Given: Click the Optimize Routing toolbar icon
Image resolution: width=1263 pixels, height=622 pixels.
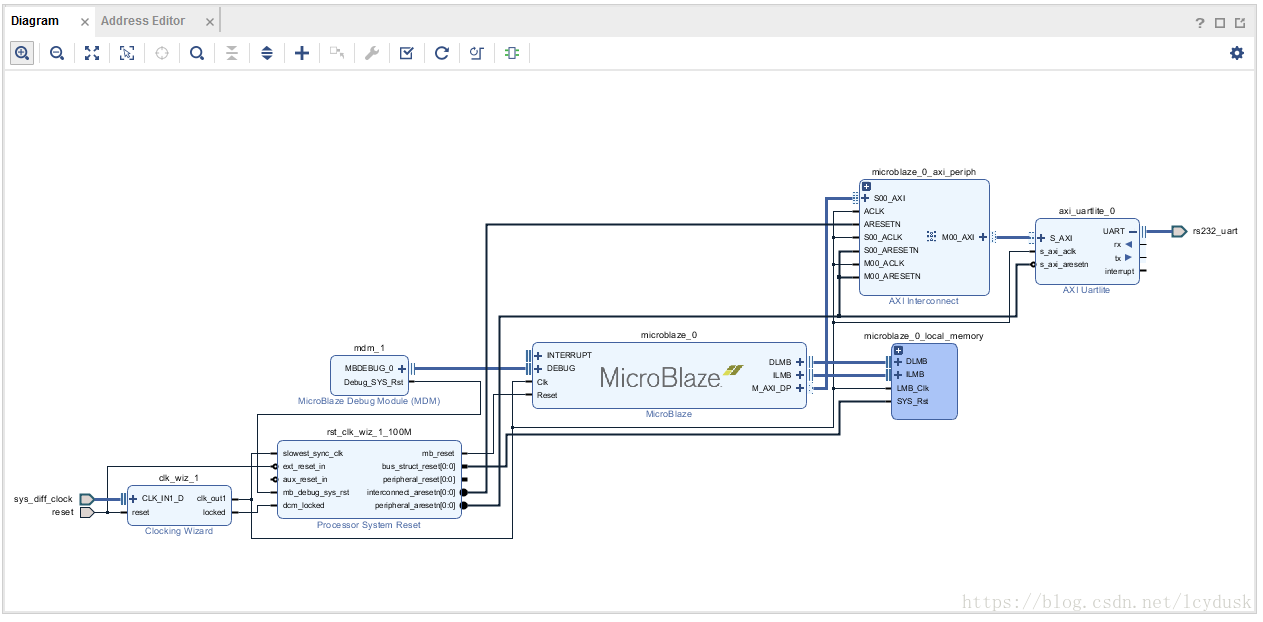Looking at the screenshot, I should pos(477,53).
